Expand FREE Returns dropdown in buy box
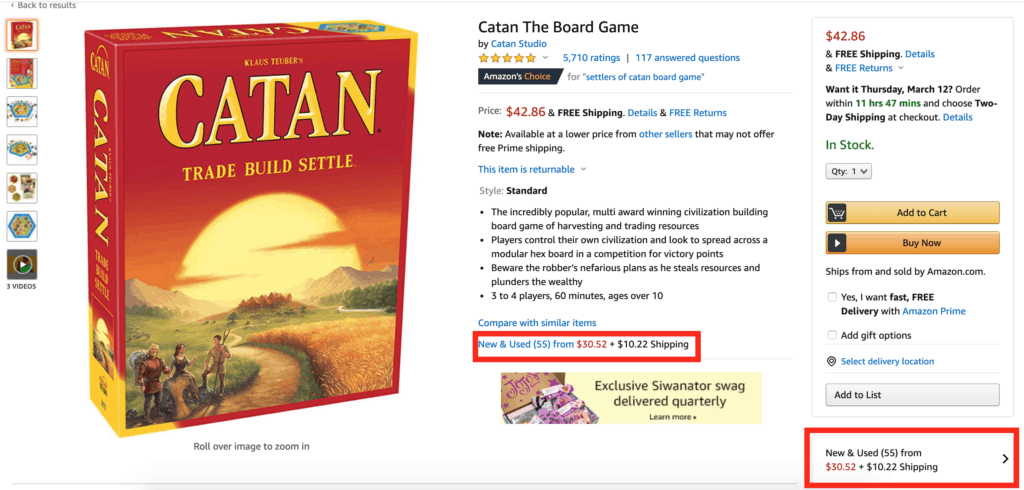The image size is (1024, 490). (x=901, y=68)
